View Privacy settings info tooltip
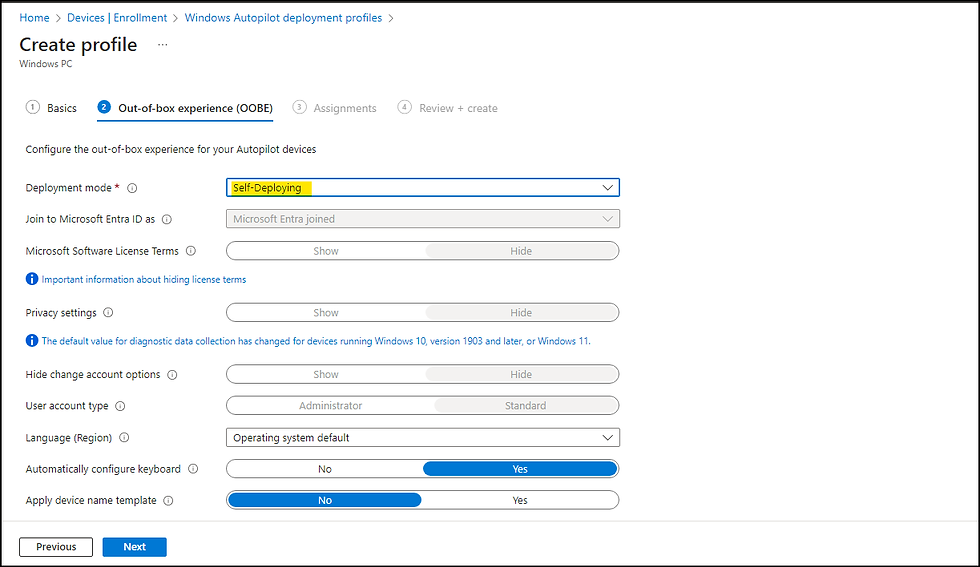The height and width of the screenshot is (567, 980). coord(108,313)
